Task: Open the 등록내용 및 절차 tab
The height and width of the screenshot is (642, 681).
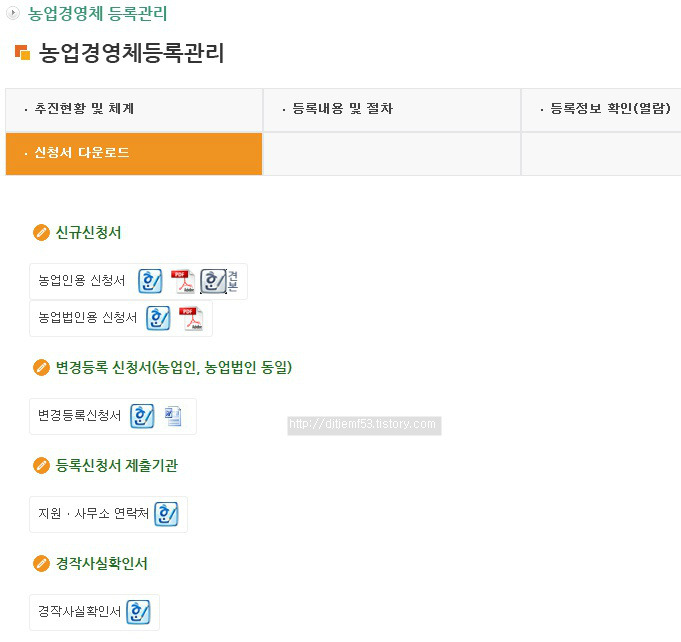Action: tap(392, 110)
